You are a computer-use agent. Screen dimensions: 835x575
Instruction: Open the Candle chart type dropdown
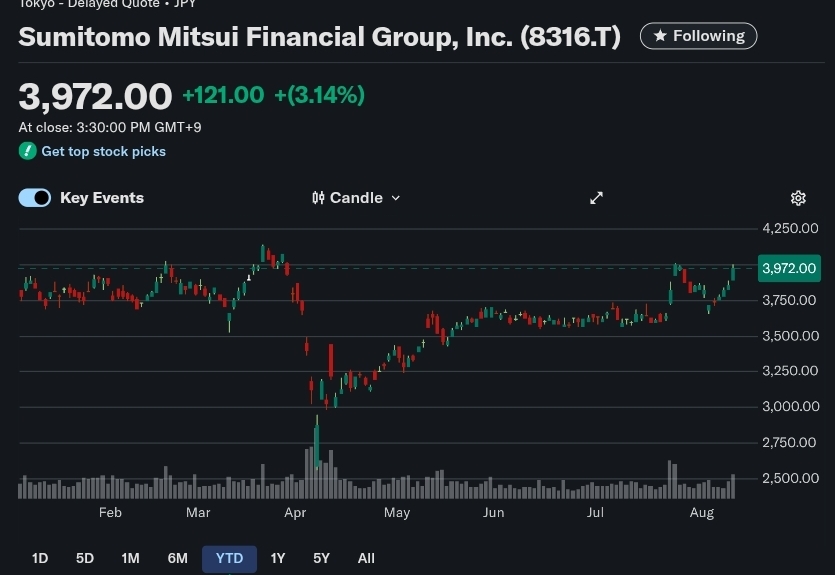point(356,198)
